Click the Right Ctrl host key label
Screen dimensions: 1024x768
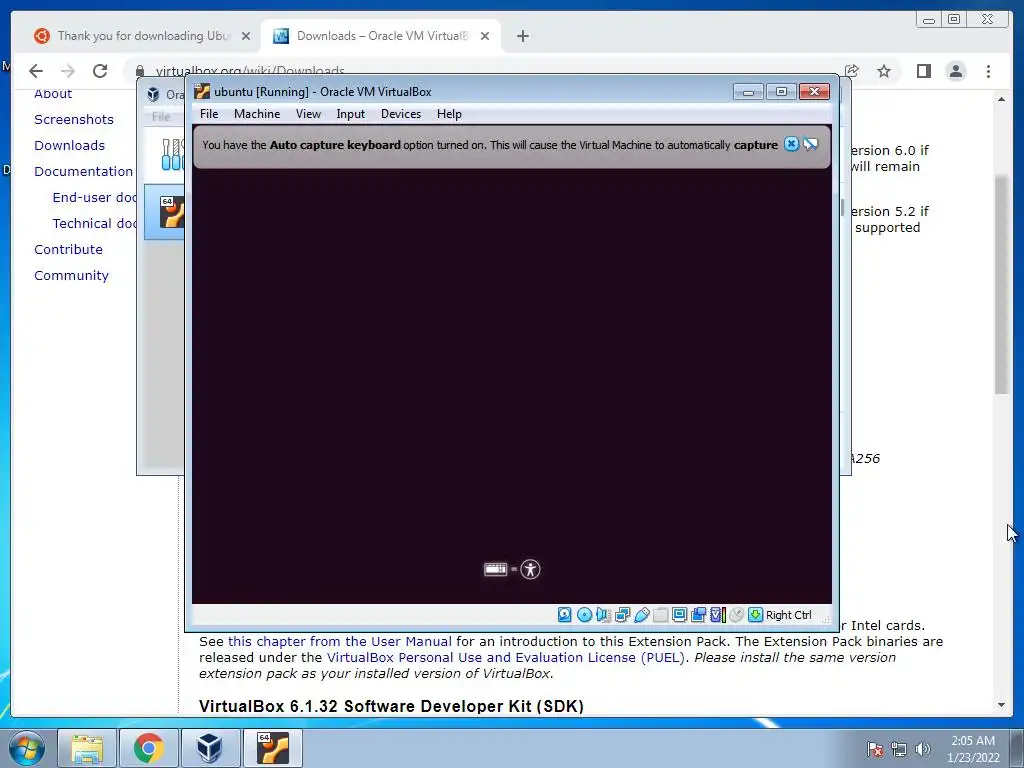click(x=788, y=615)
